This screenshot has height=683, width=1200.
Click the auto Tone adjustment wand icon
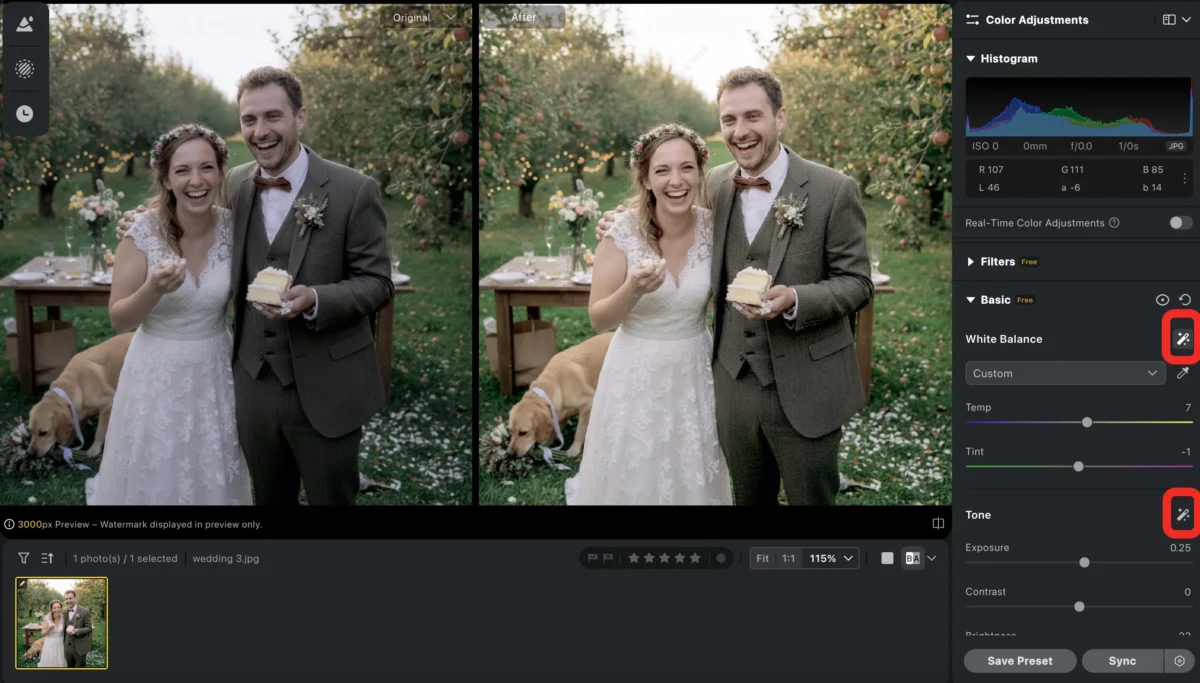(x=1181, y=514)
